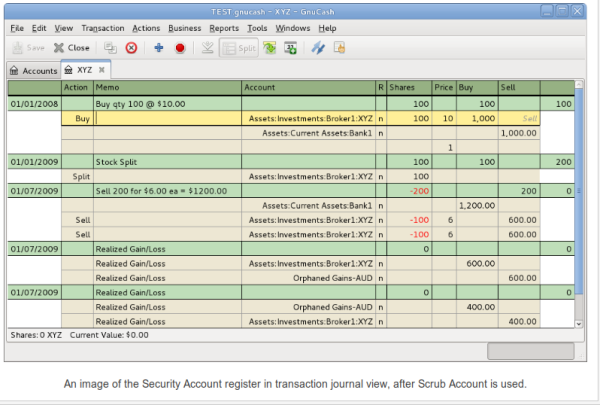Open the File menu
This screenshot has height=405, width=600.
pyautogui.click(x=17, y=28)
